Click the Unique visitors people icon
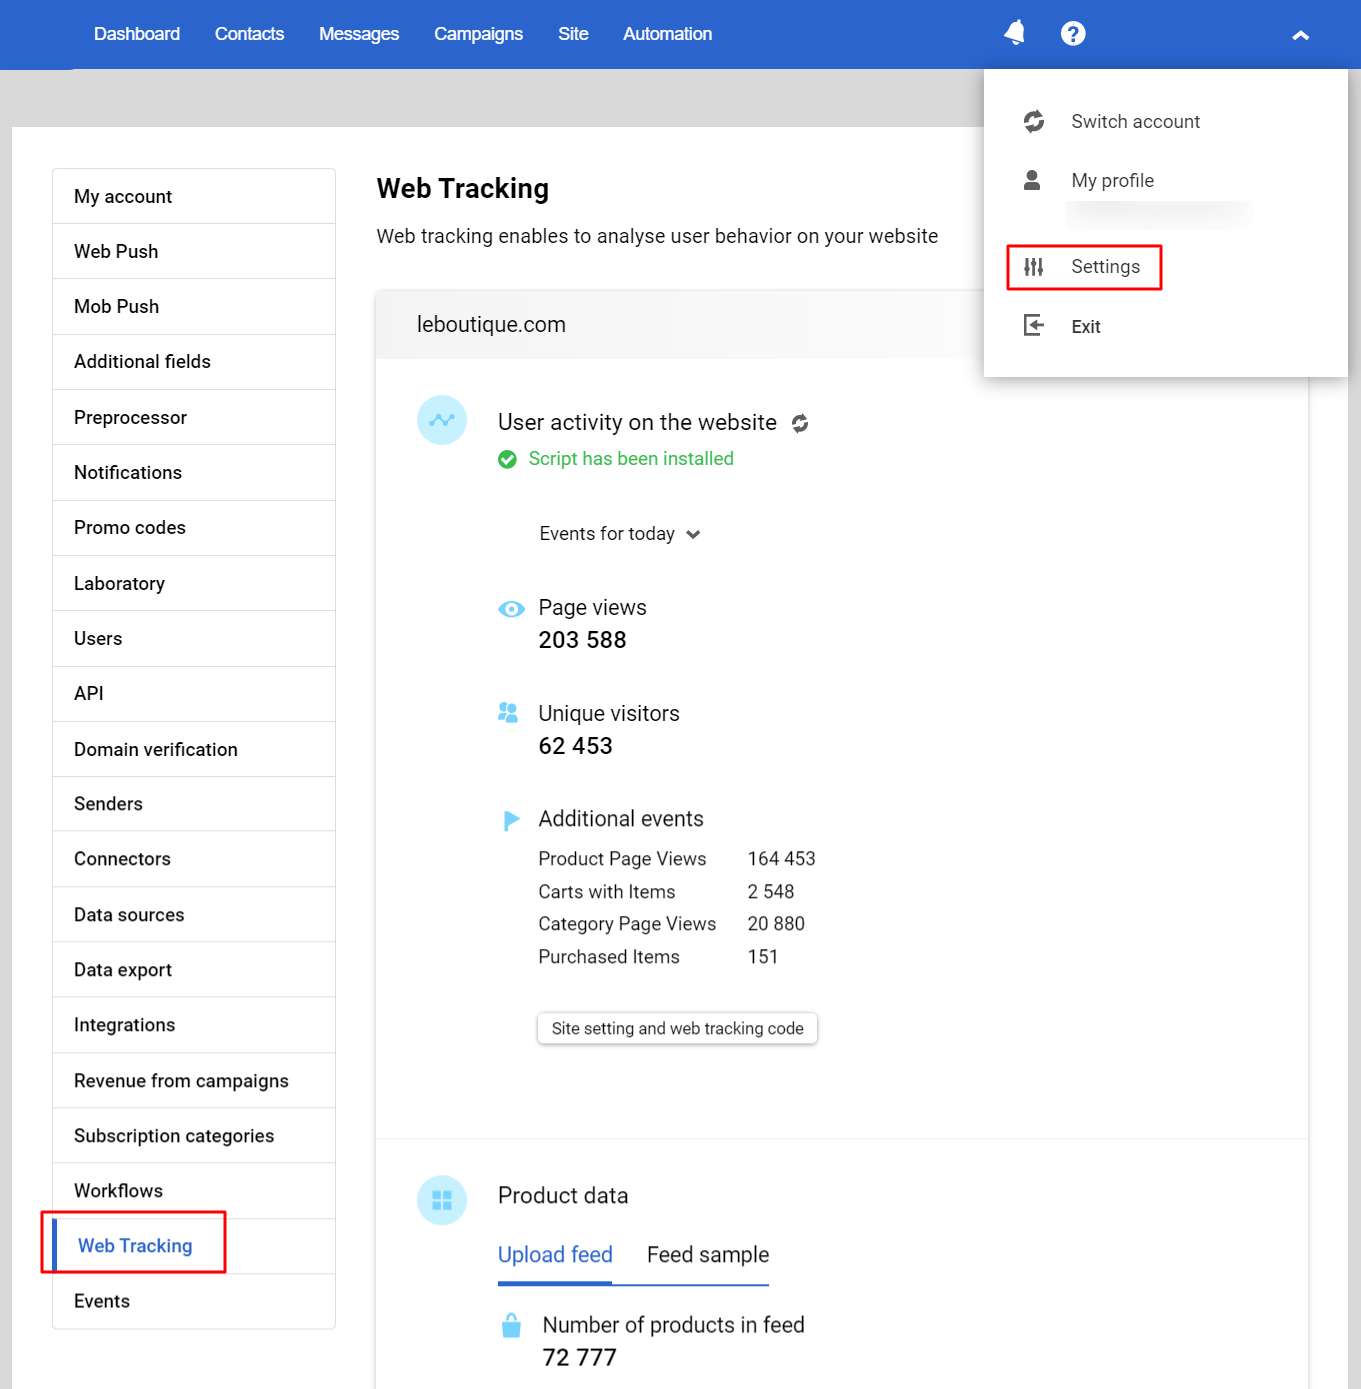This screenshot has width=1361, height=1389. (508, 713)
